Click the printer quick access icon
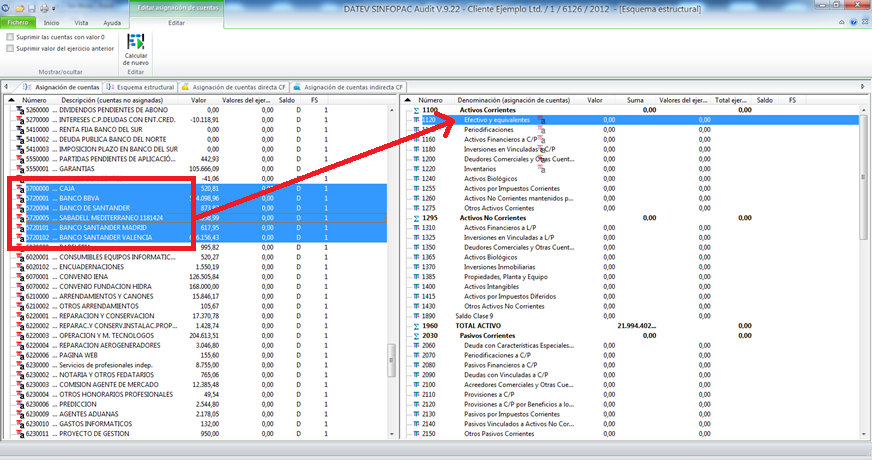This screenshot has width=872, height=460. pos(44,9)
